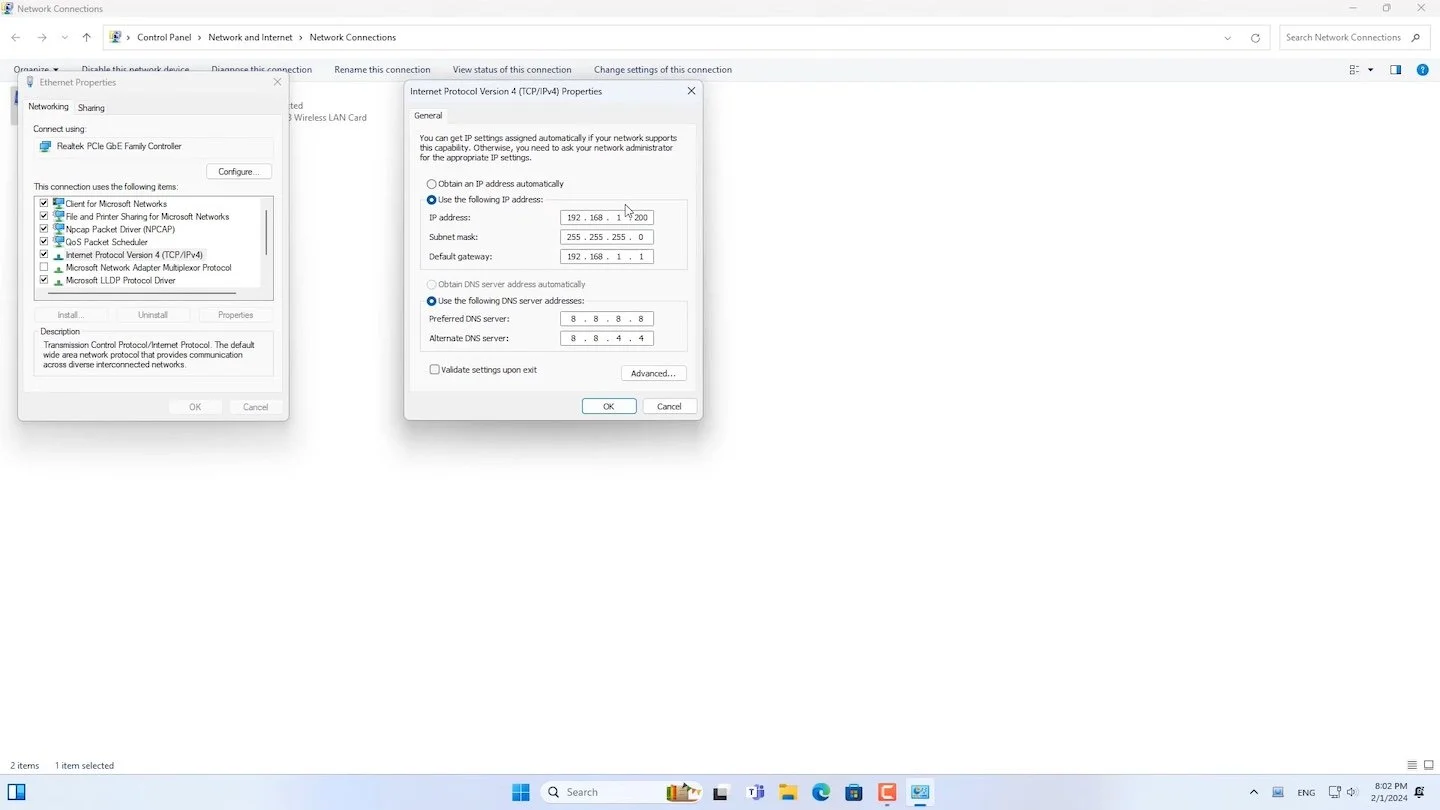Expand the address bar history dropdown
Image resolution: width=1440 pixels, height=810 pixels.
point(1228,38)
